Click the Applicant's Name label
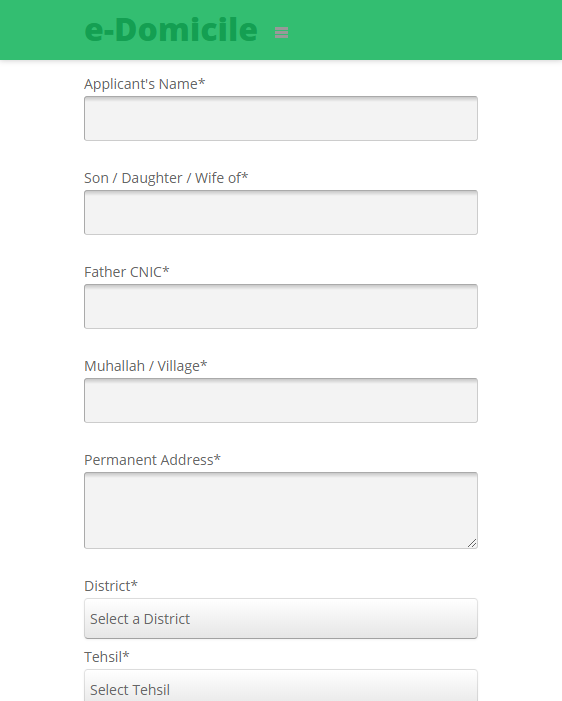 pyautogui.click(x=144, y=84)
